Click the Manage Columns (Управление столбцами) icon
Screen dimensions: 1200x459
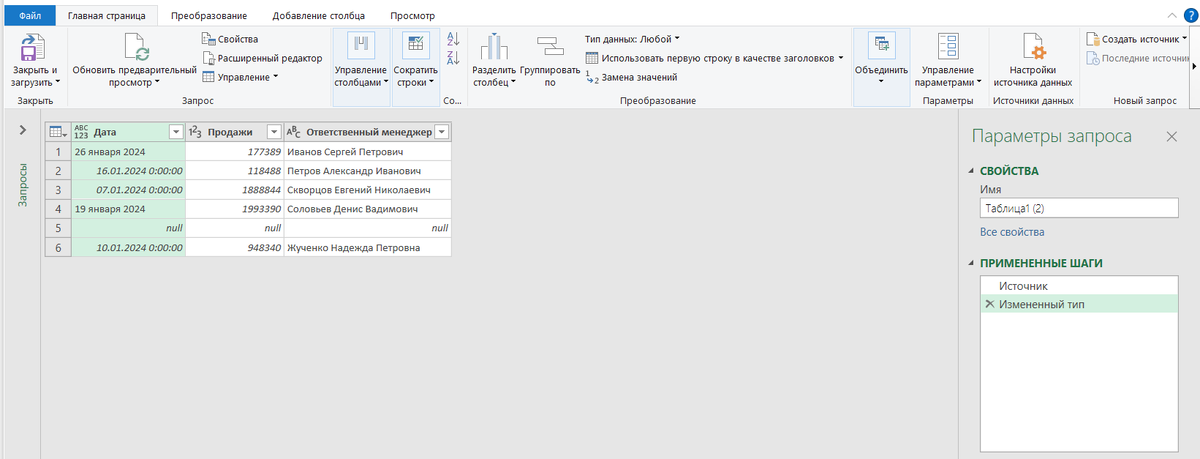(360, 46)
